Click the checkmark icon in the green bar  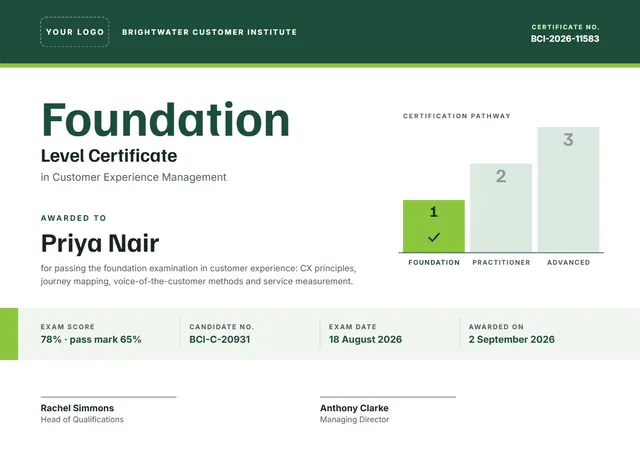(434, 237)
